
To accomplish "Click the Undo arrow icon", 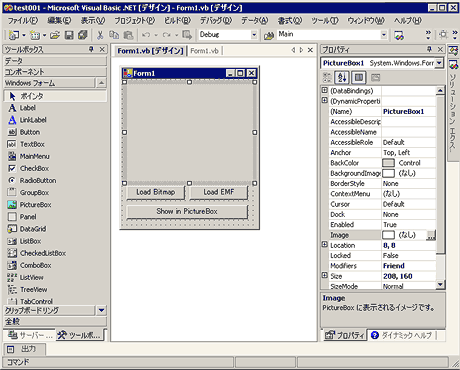I will click(x=146, y=35).
